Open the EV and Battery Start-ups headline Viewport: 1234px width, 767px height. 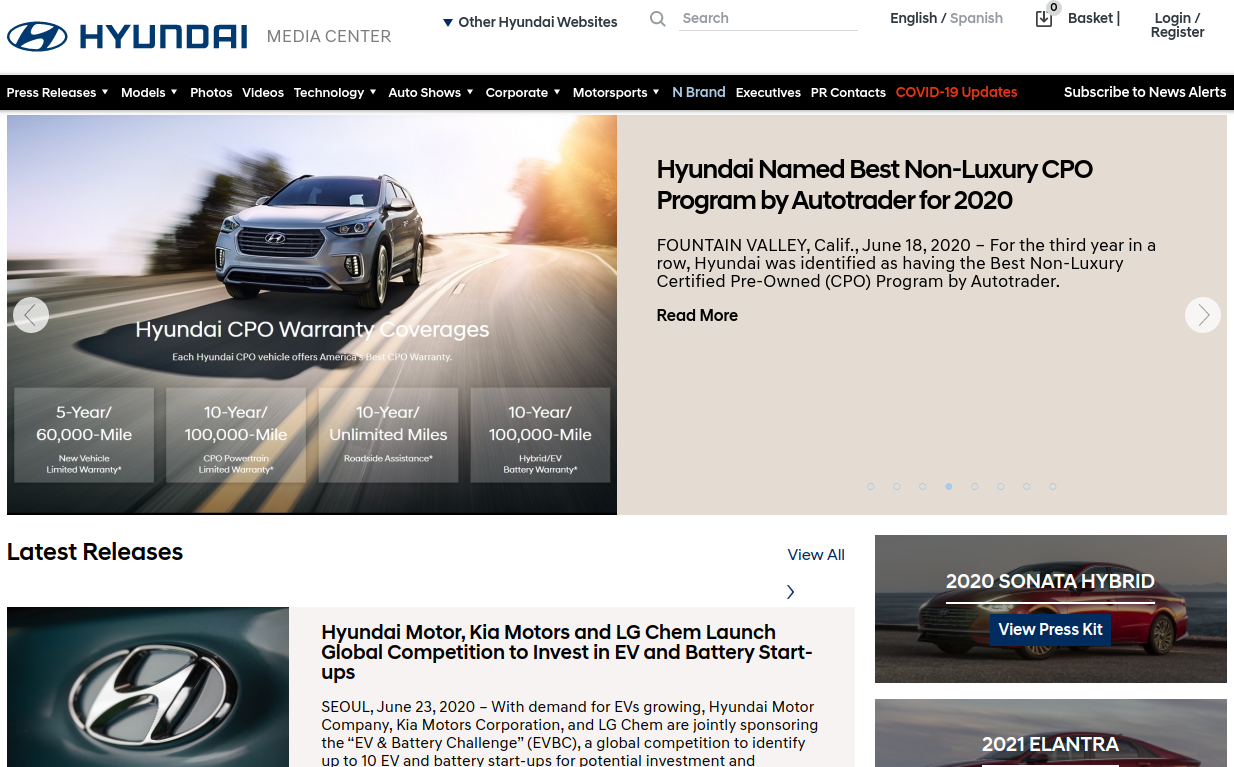click(x=567, y=652)
